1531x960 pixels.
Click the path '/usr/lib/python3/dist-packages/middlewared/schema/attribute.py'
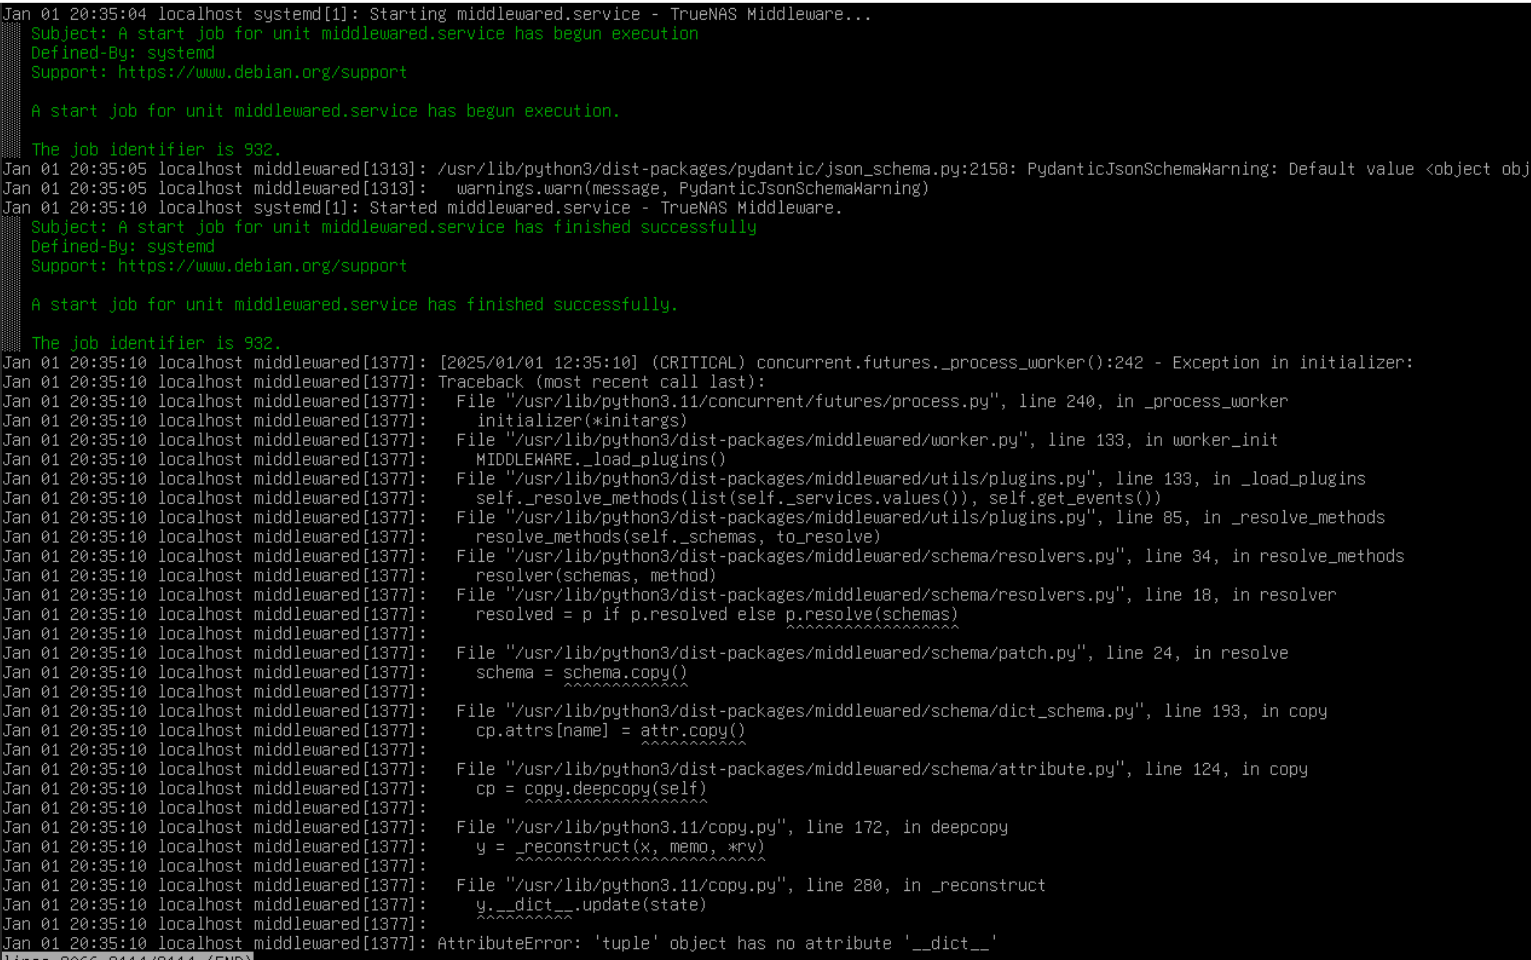pos(814,769)
